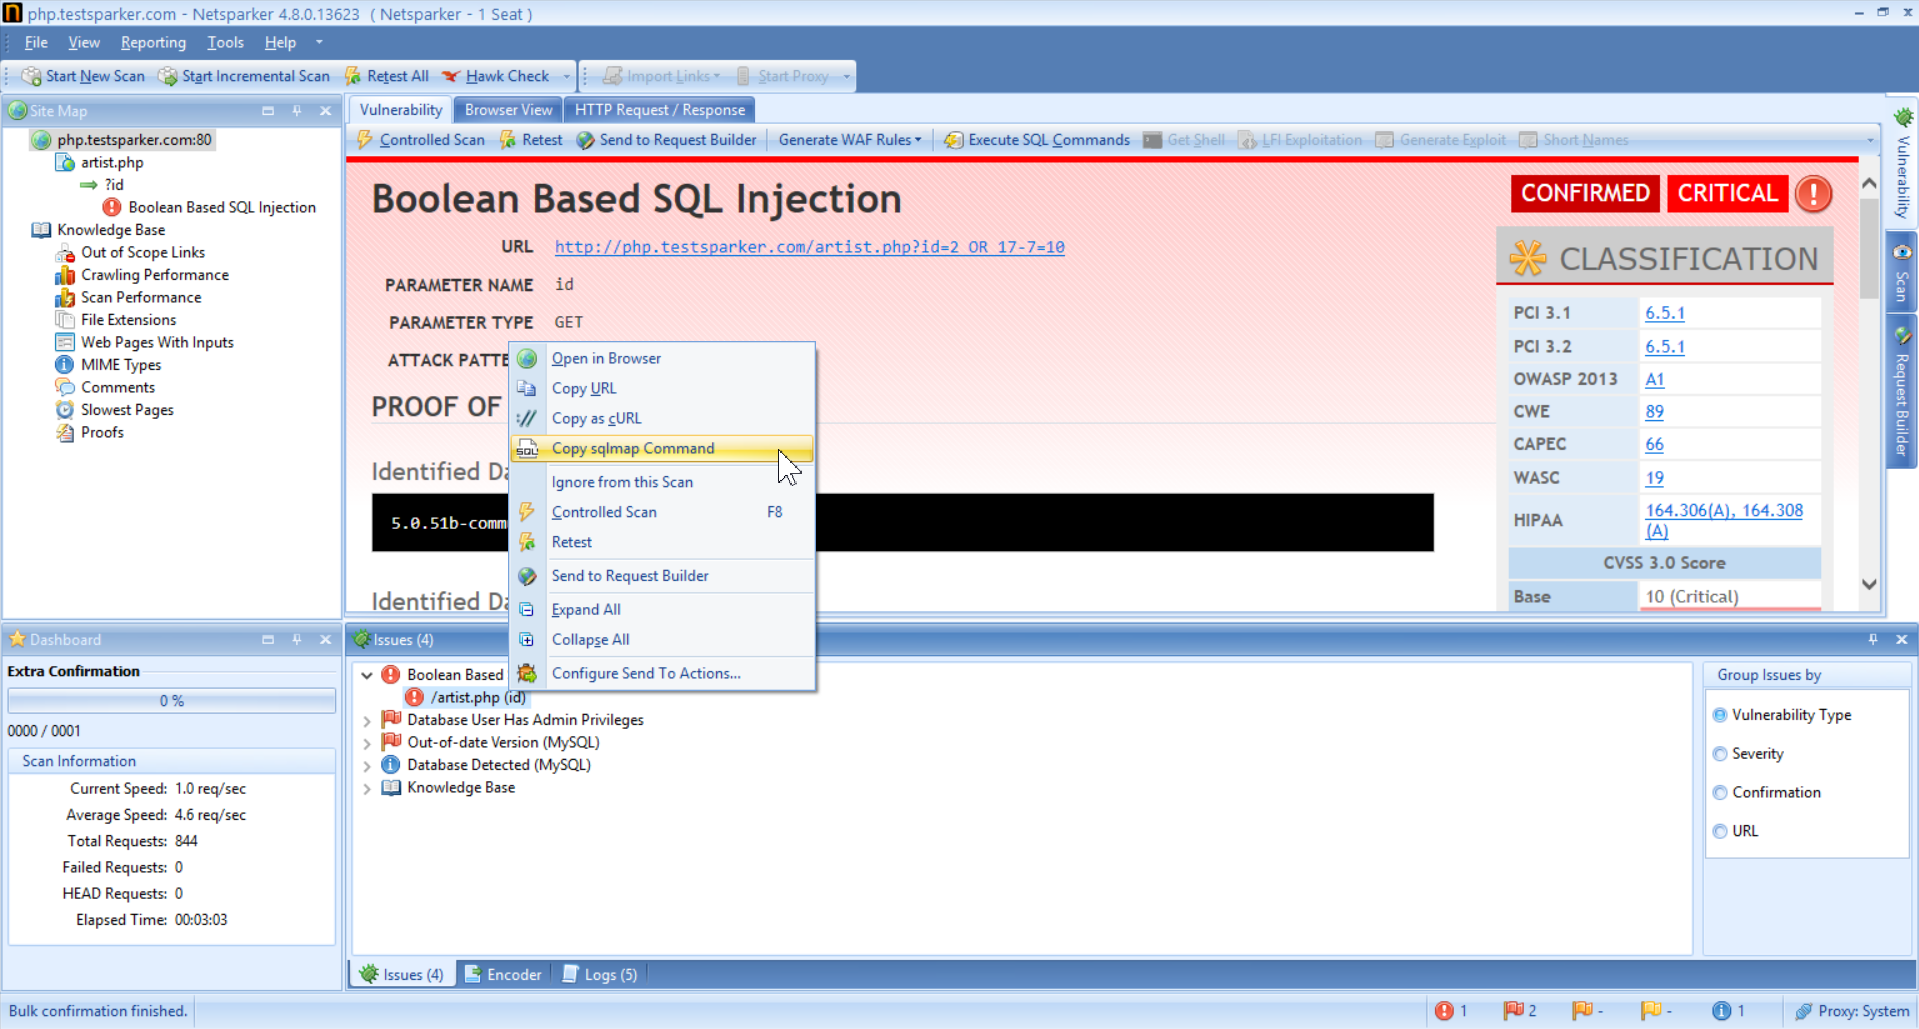Open the Reporting menu

click(x=153, y=42)
